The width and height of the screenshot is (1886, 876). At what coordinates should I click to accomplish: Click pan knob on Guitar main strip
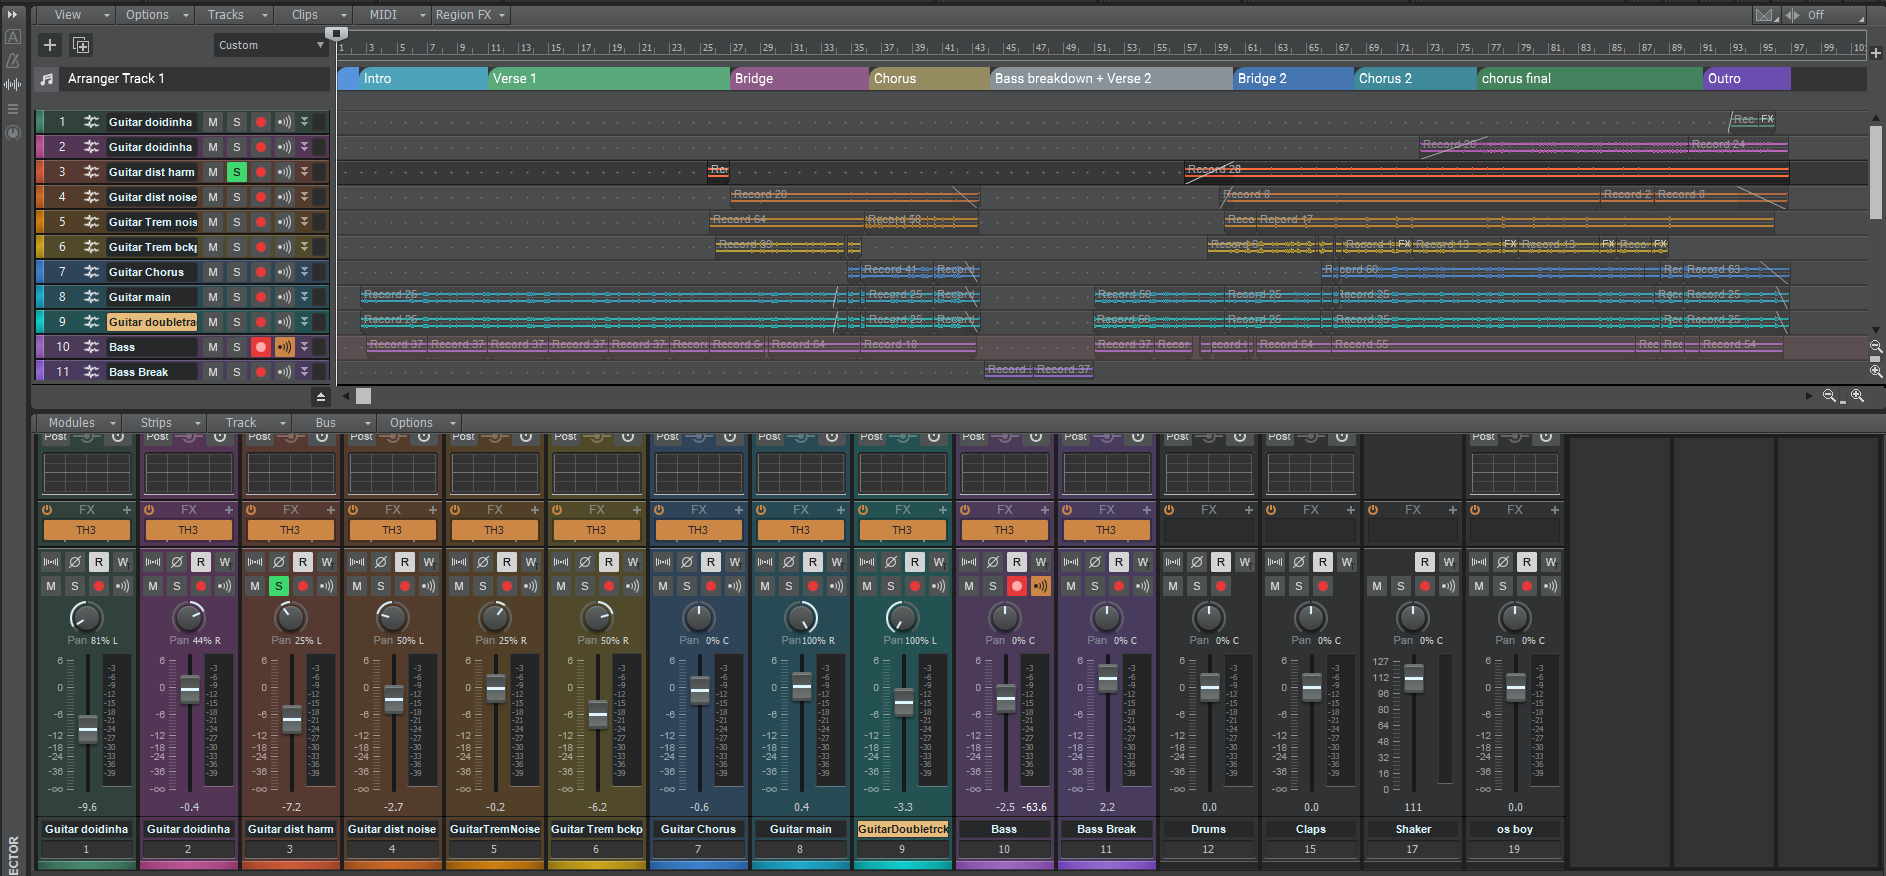[x=801, y=617]
